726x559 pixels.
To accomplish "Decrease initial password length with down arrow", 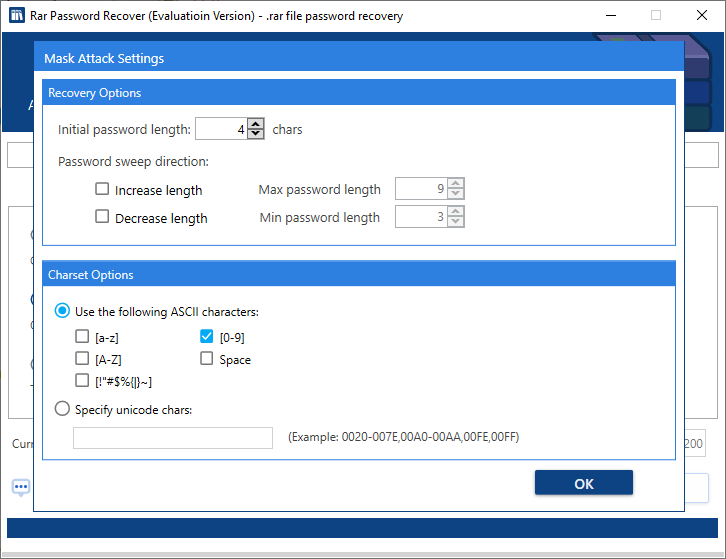I will (256, 133).
